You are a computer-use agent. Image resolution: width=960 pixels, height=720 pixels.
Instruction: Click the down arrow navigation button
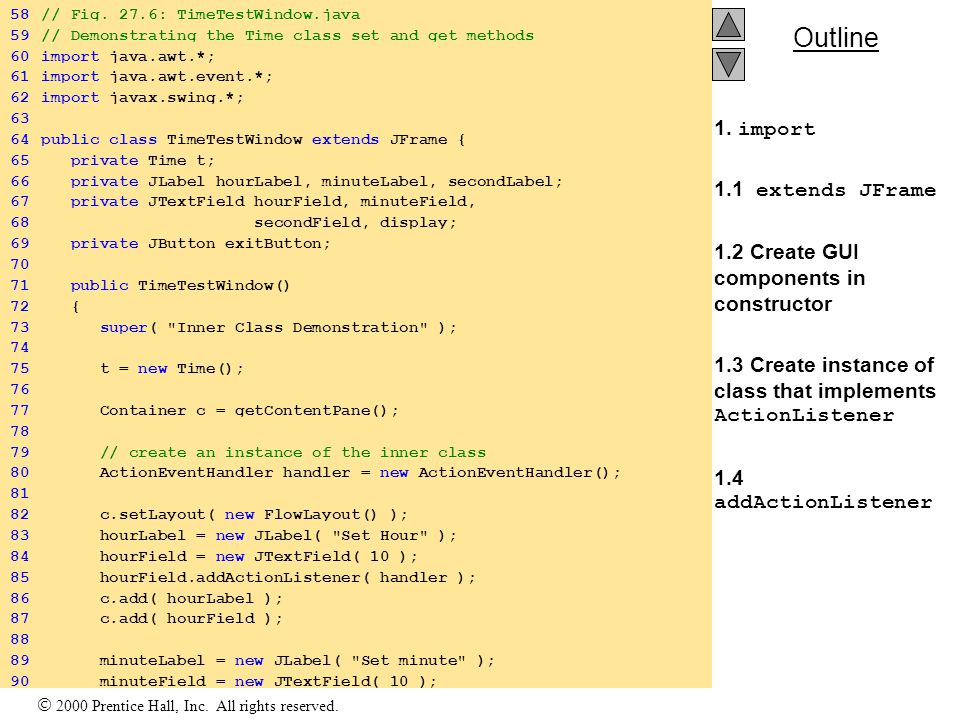point(728,64)
